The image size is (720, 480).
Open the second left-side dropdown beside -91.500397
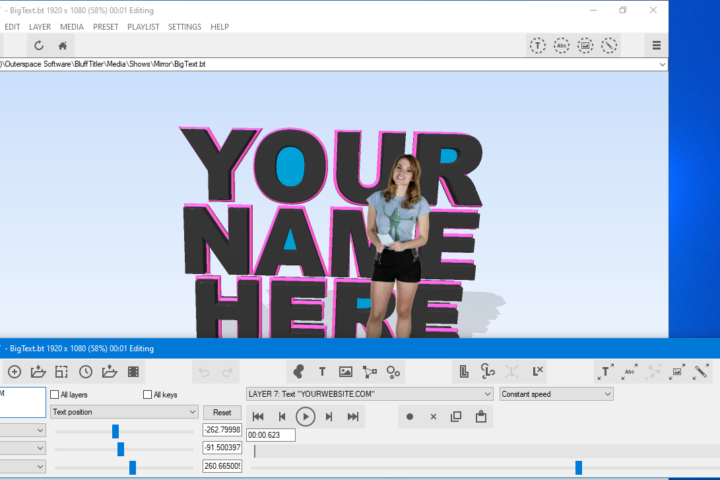coord(22,448)
